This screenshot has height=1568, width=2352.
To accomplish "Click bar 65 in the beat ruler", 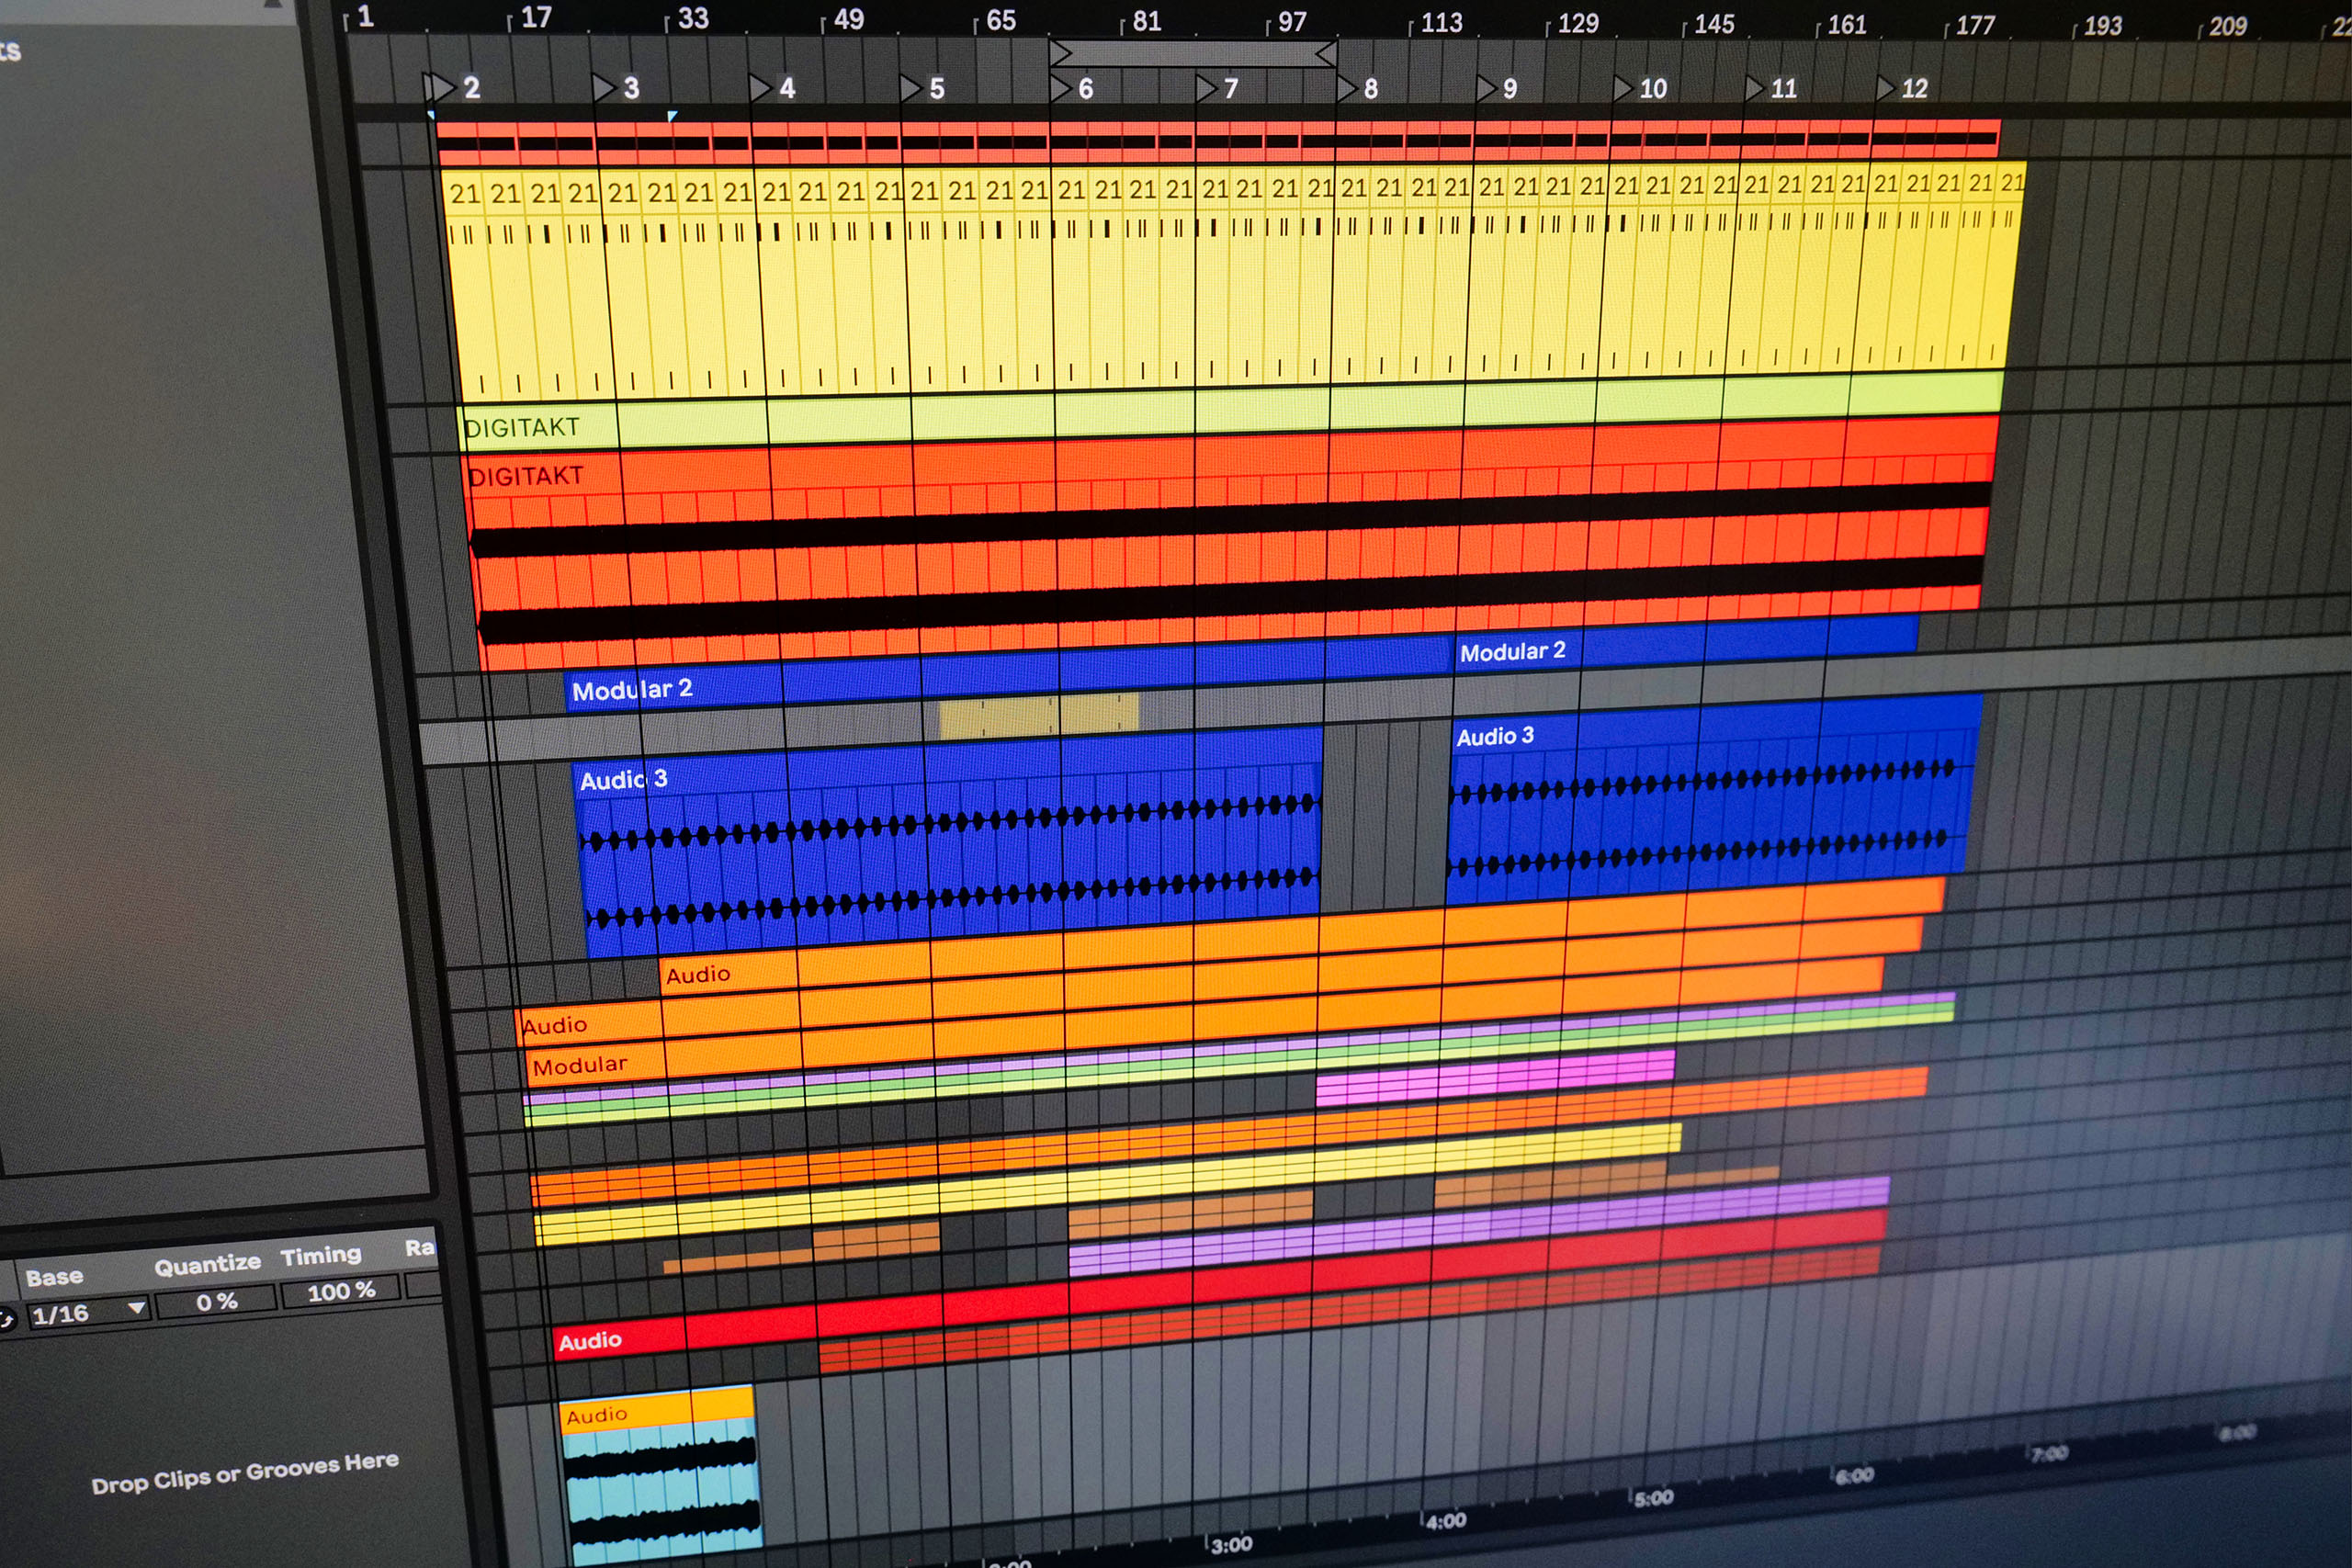I will pyautogui.click(x=995, y=20).
